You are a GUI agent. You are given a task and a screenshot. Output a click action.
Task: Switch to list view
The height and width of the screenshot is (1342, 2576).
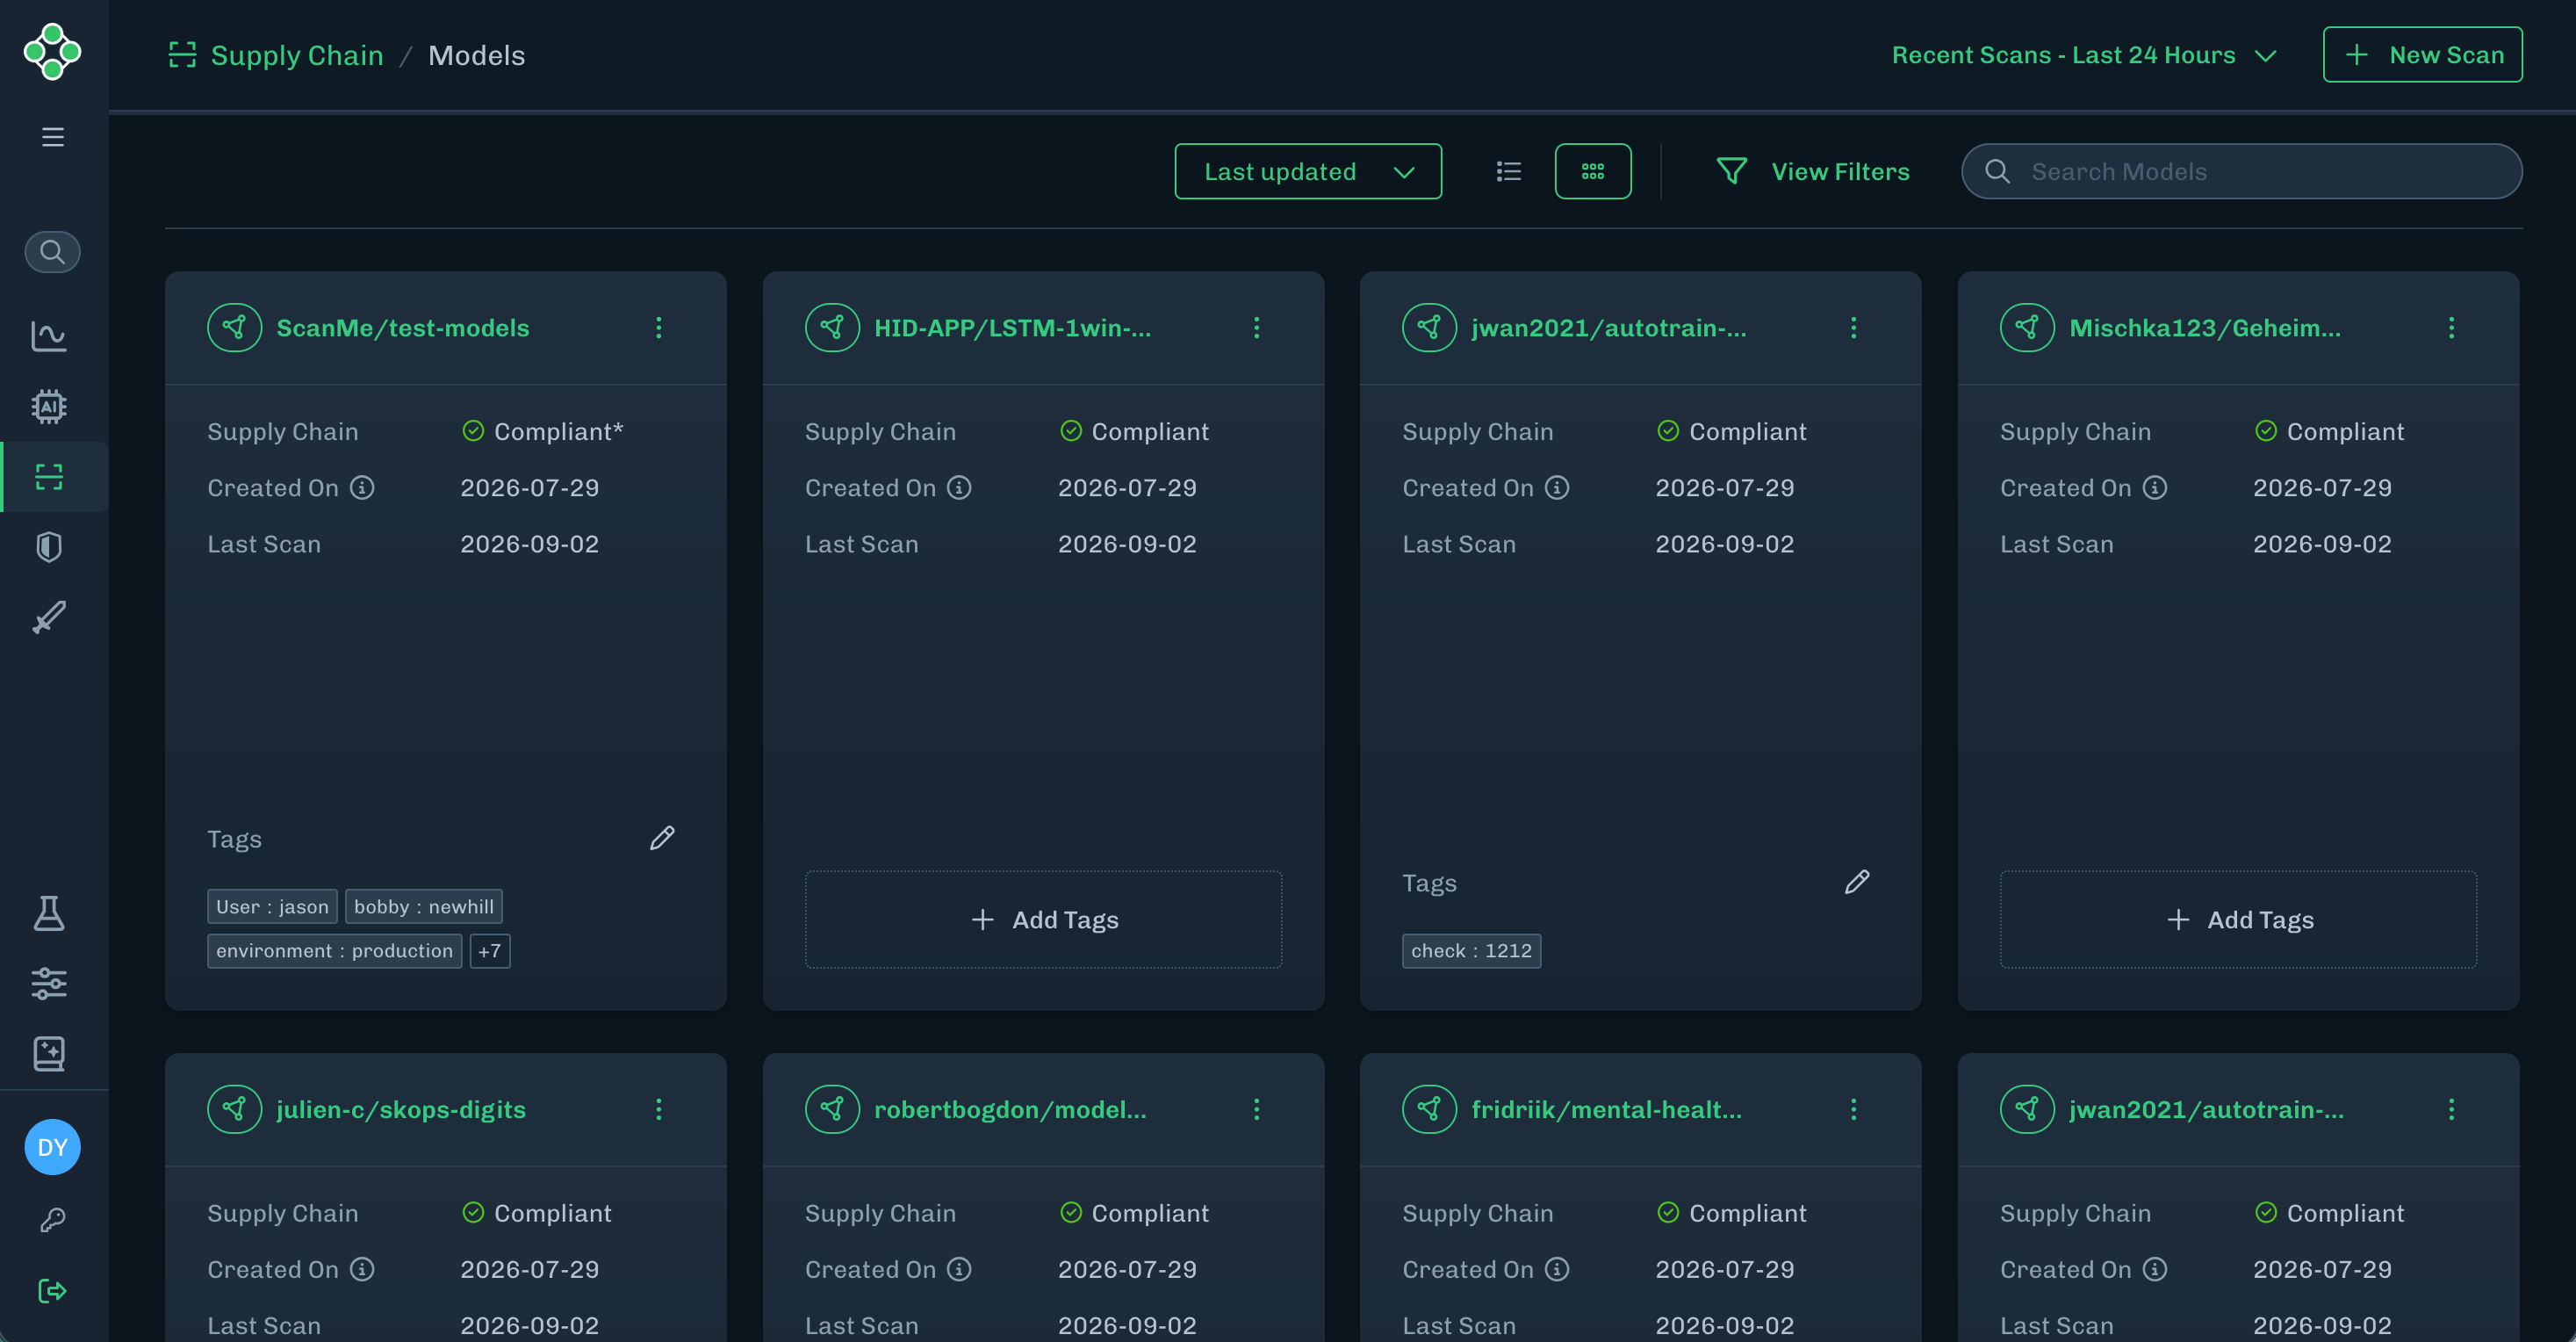coord(1508,172)
